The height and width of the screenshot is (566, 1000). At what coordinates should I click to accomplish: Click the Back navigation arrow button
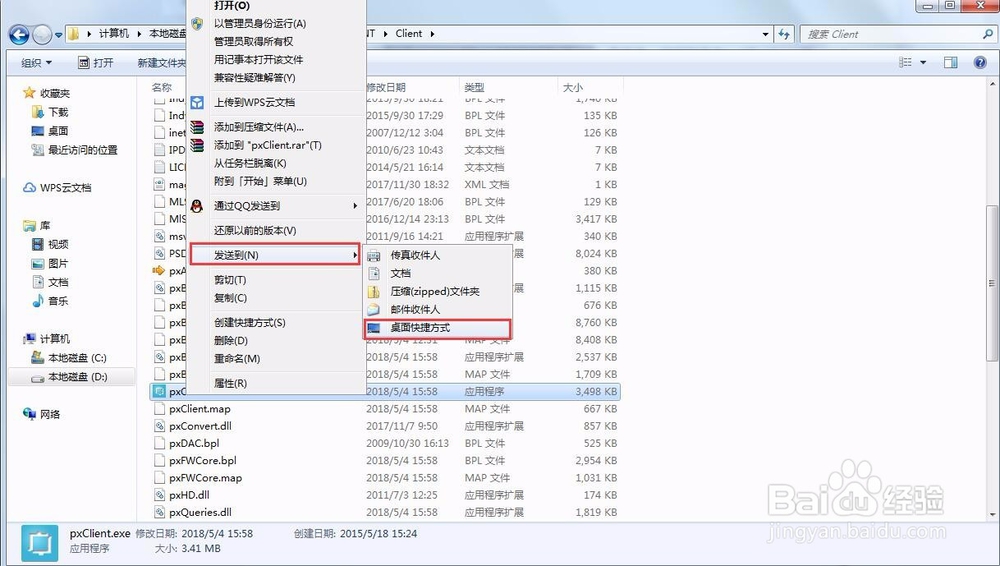[x=19, y=34]
